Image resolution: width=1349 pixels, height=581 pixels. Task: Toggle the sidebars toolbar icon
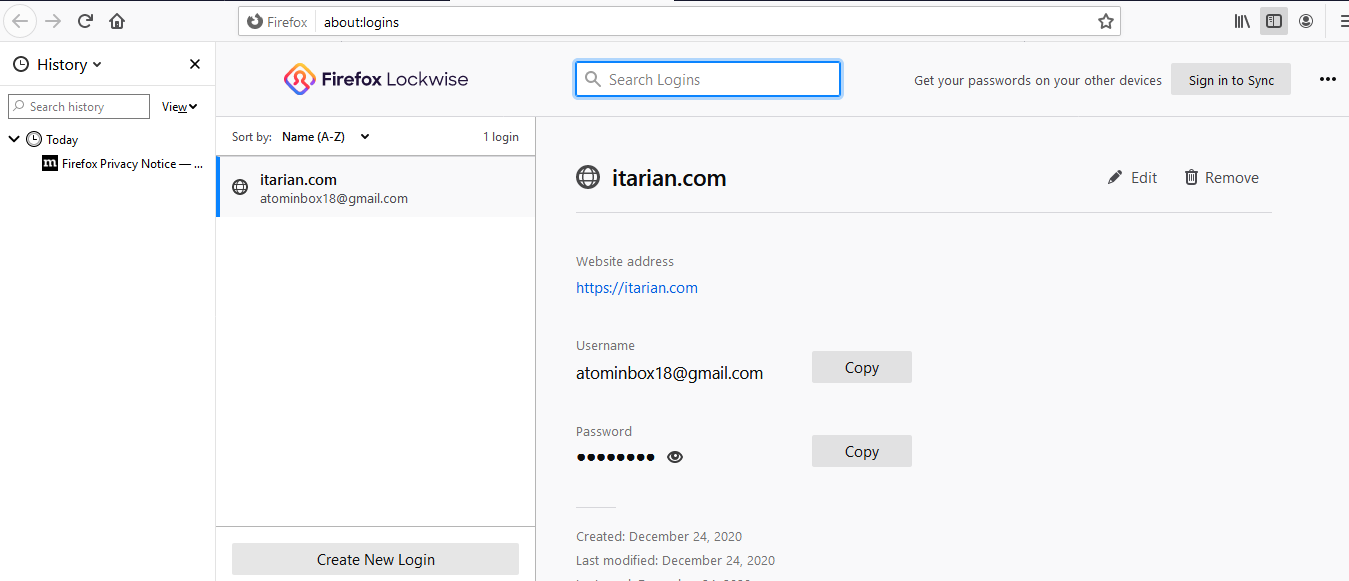click(x=1274, y=21)
